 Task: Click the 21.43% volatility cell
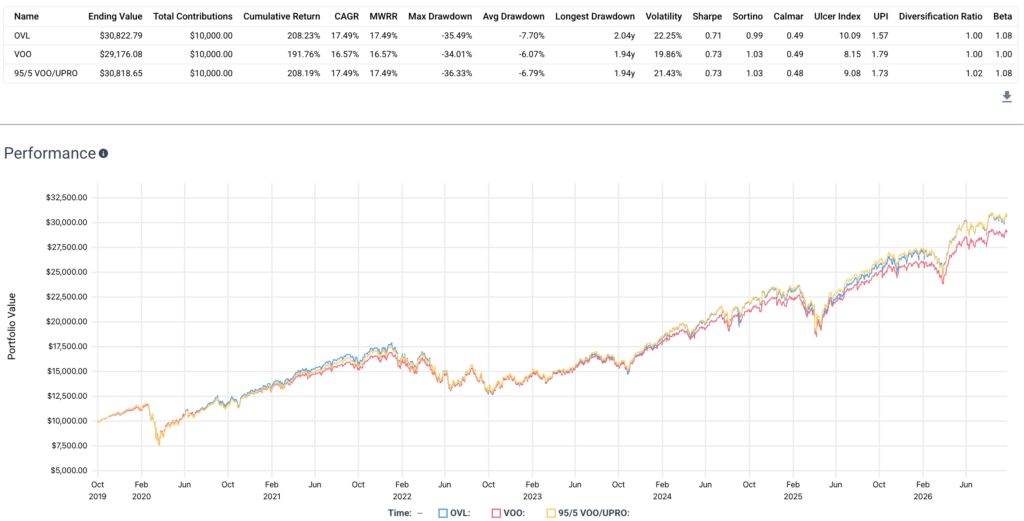click(x=669, y=74)
